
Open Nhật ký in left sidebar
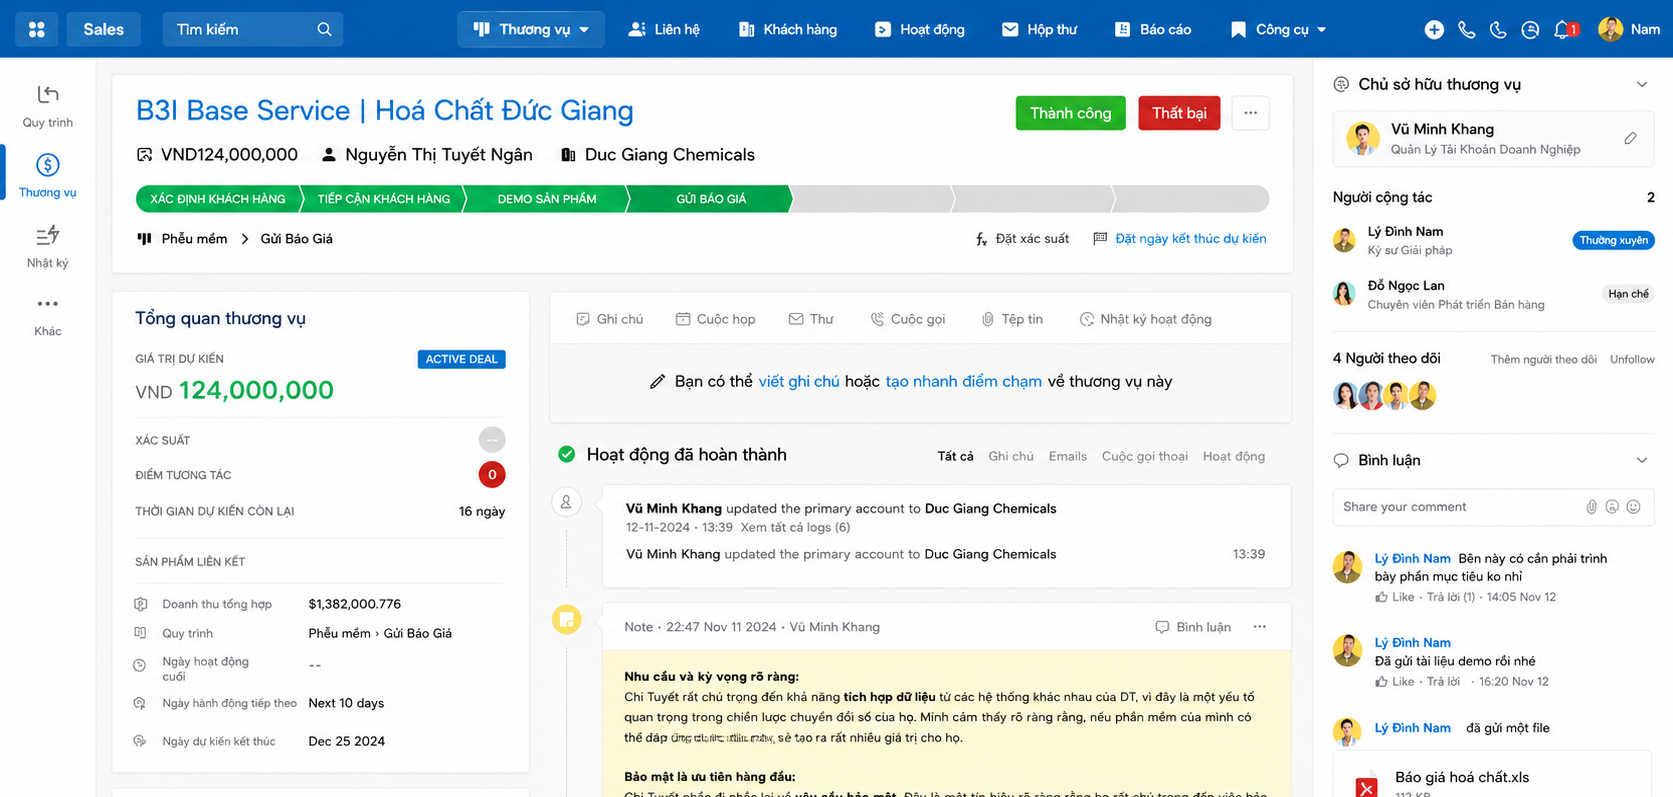click(x=48, y=246)
